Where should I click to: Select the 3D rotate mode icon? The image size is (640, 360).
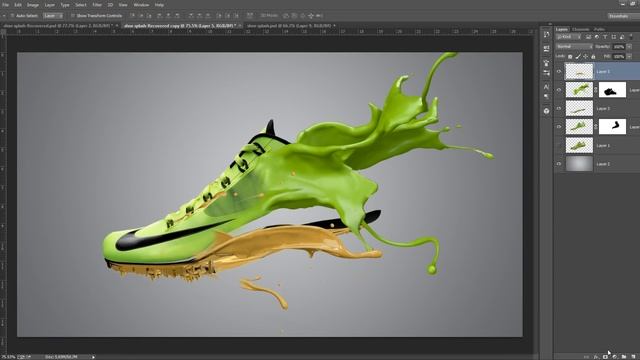[286, 16]
